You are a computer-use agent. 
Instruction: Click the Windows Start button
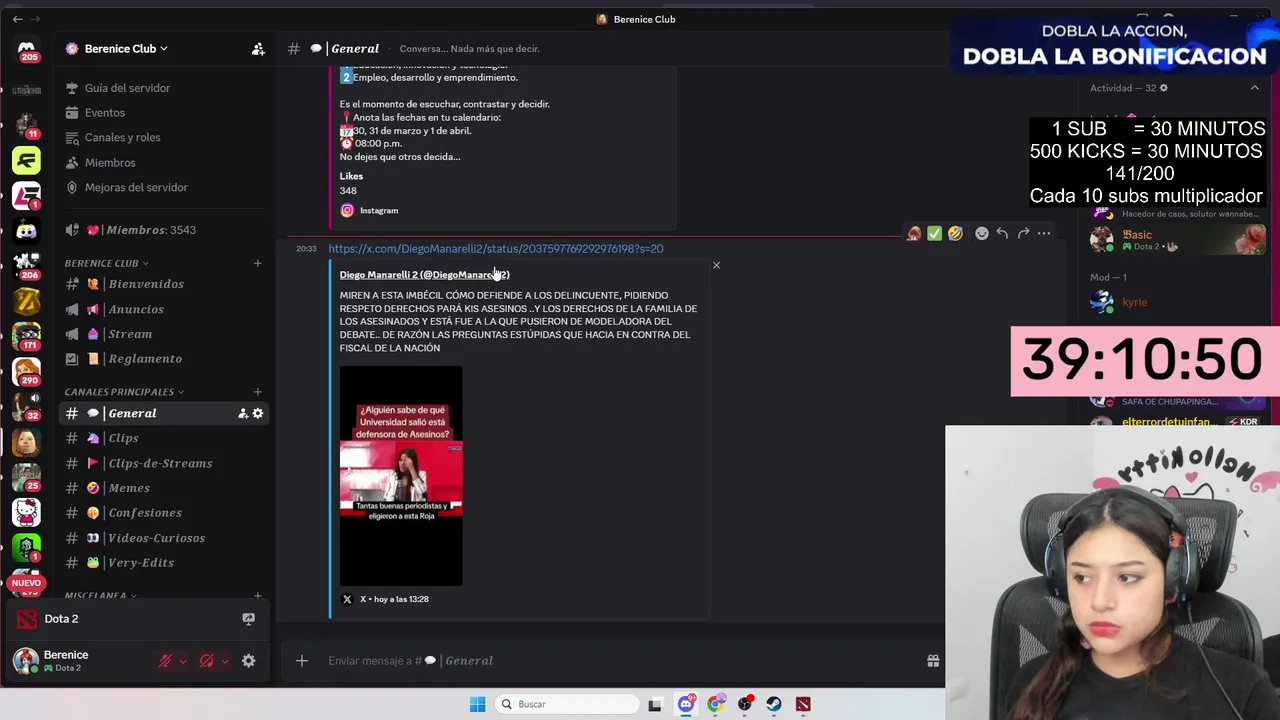coord(477,704)
